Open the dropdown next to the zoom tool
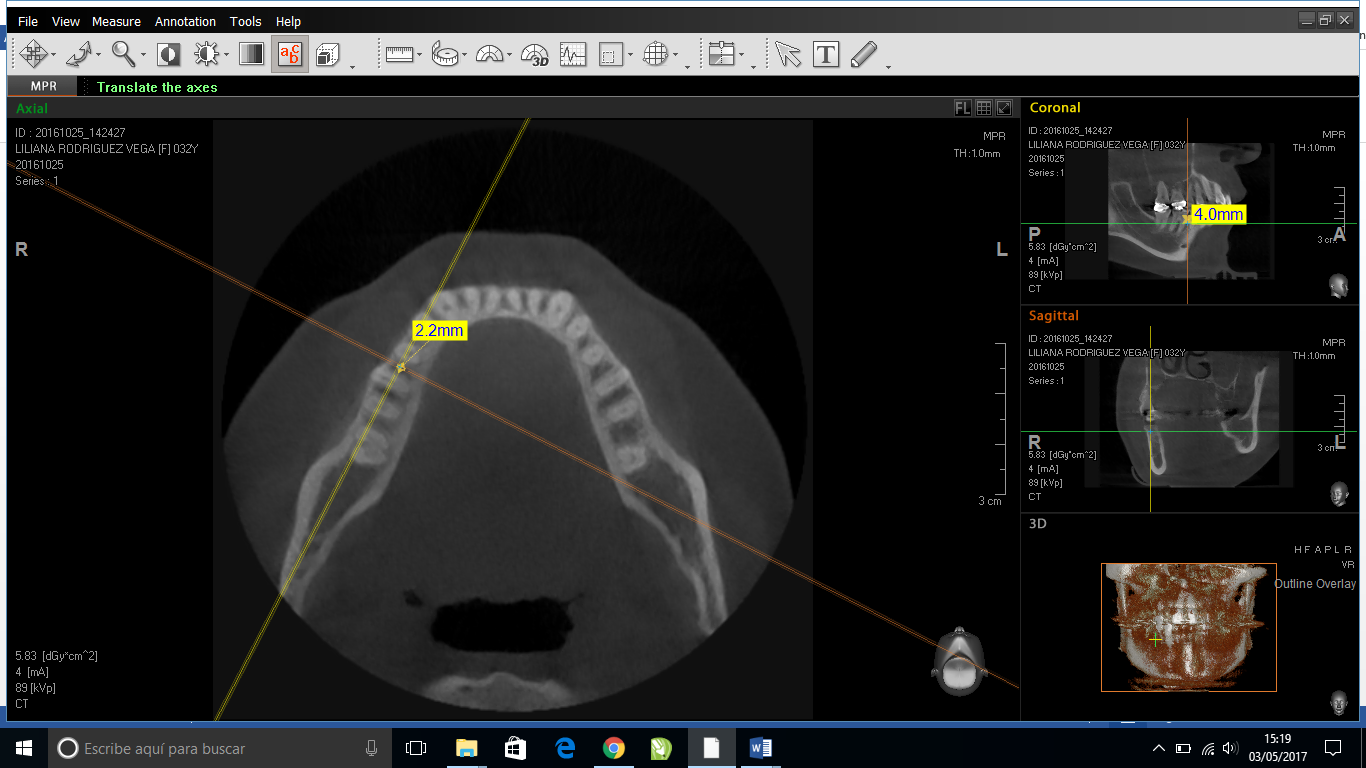Image resolution: width=1366 pixels, height=768 pixels. pyautogui.click(x=143, y=56)
